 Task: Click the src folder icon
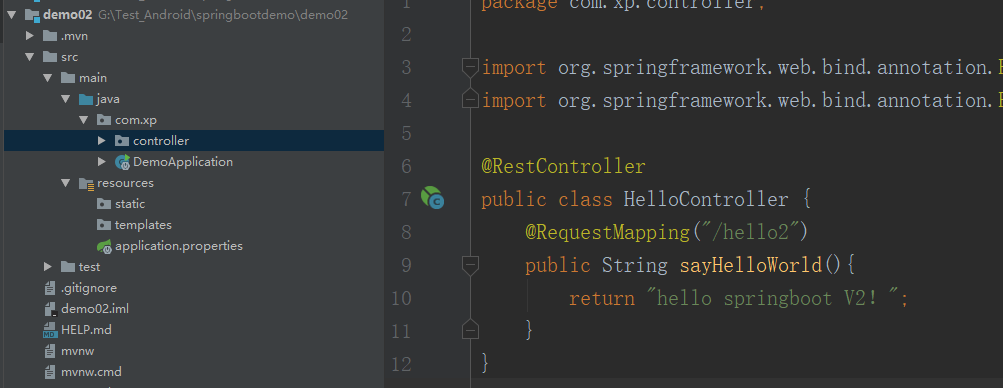[50, 57]
